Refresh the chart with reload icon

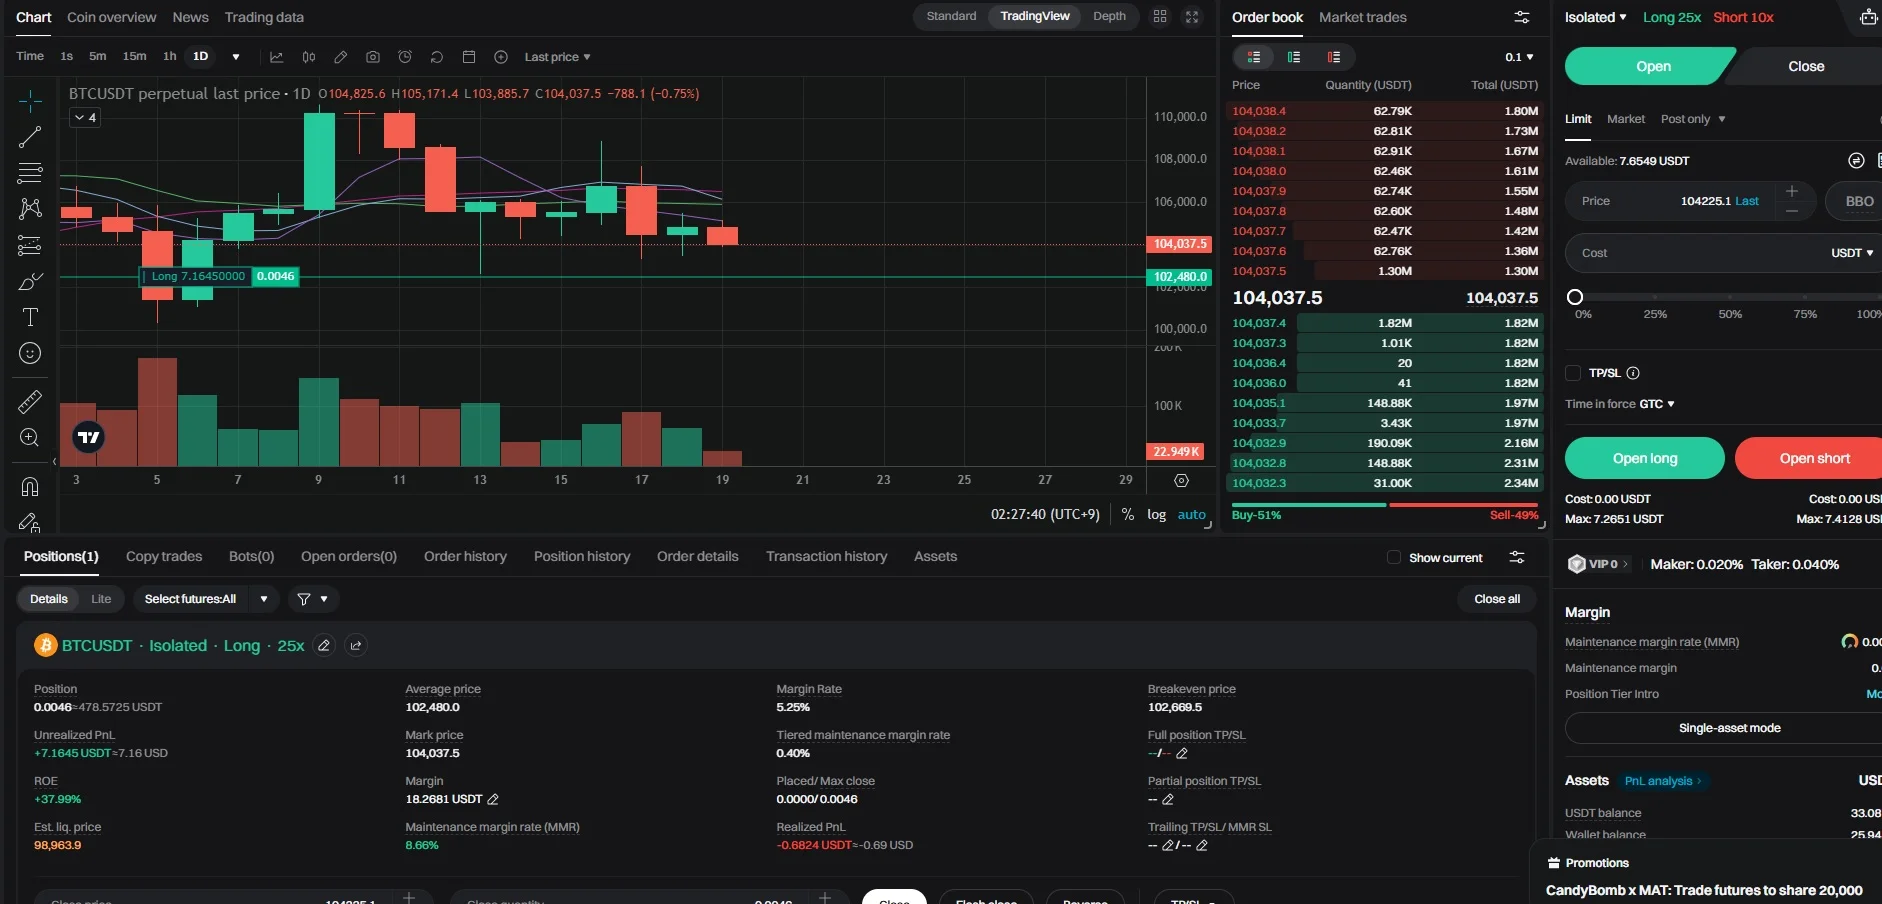[437, 57]
